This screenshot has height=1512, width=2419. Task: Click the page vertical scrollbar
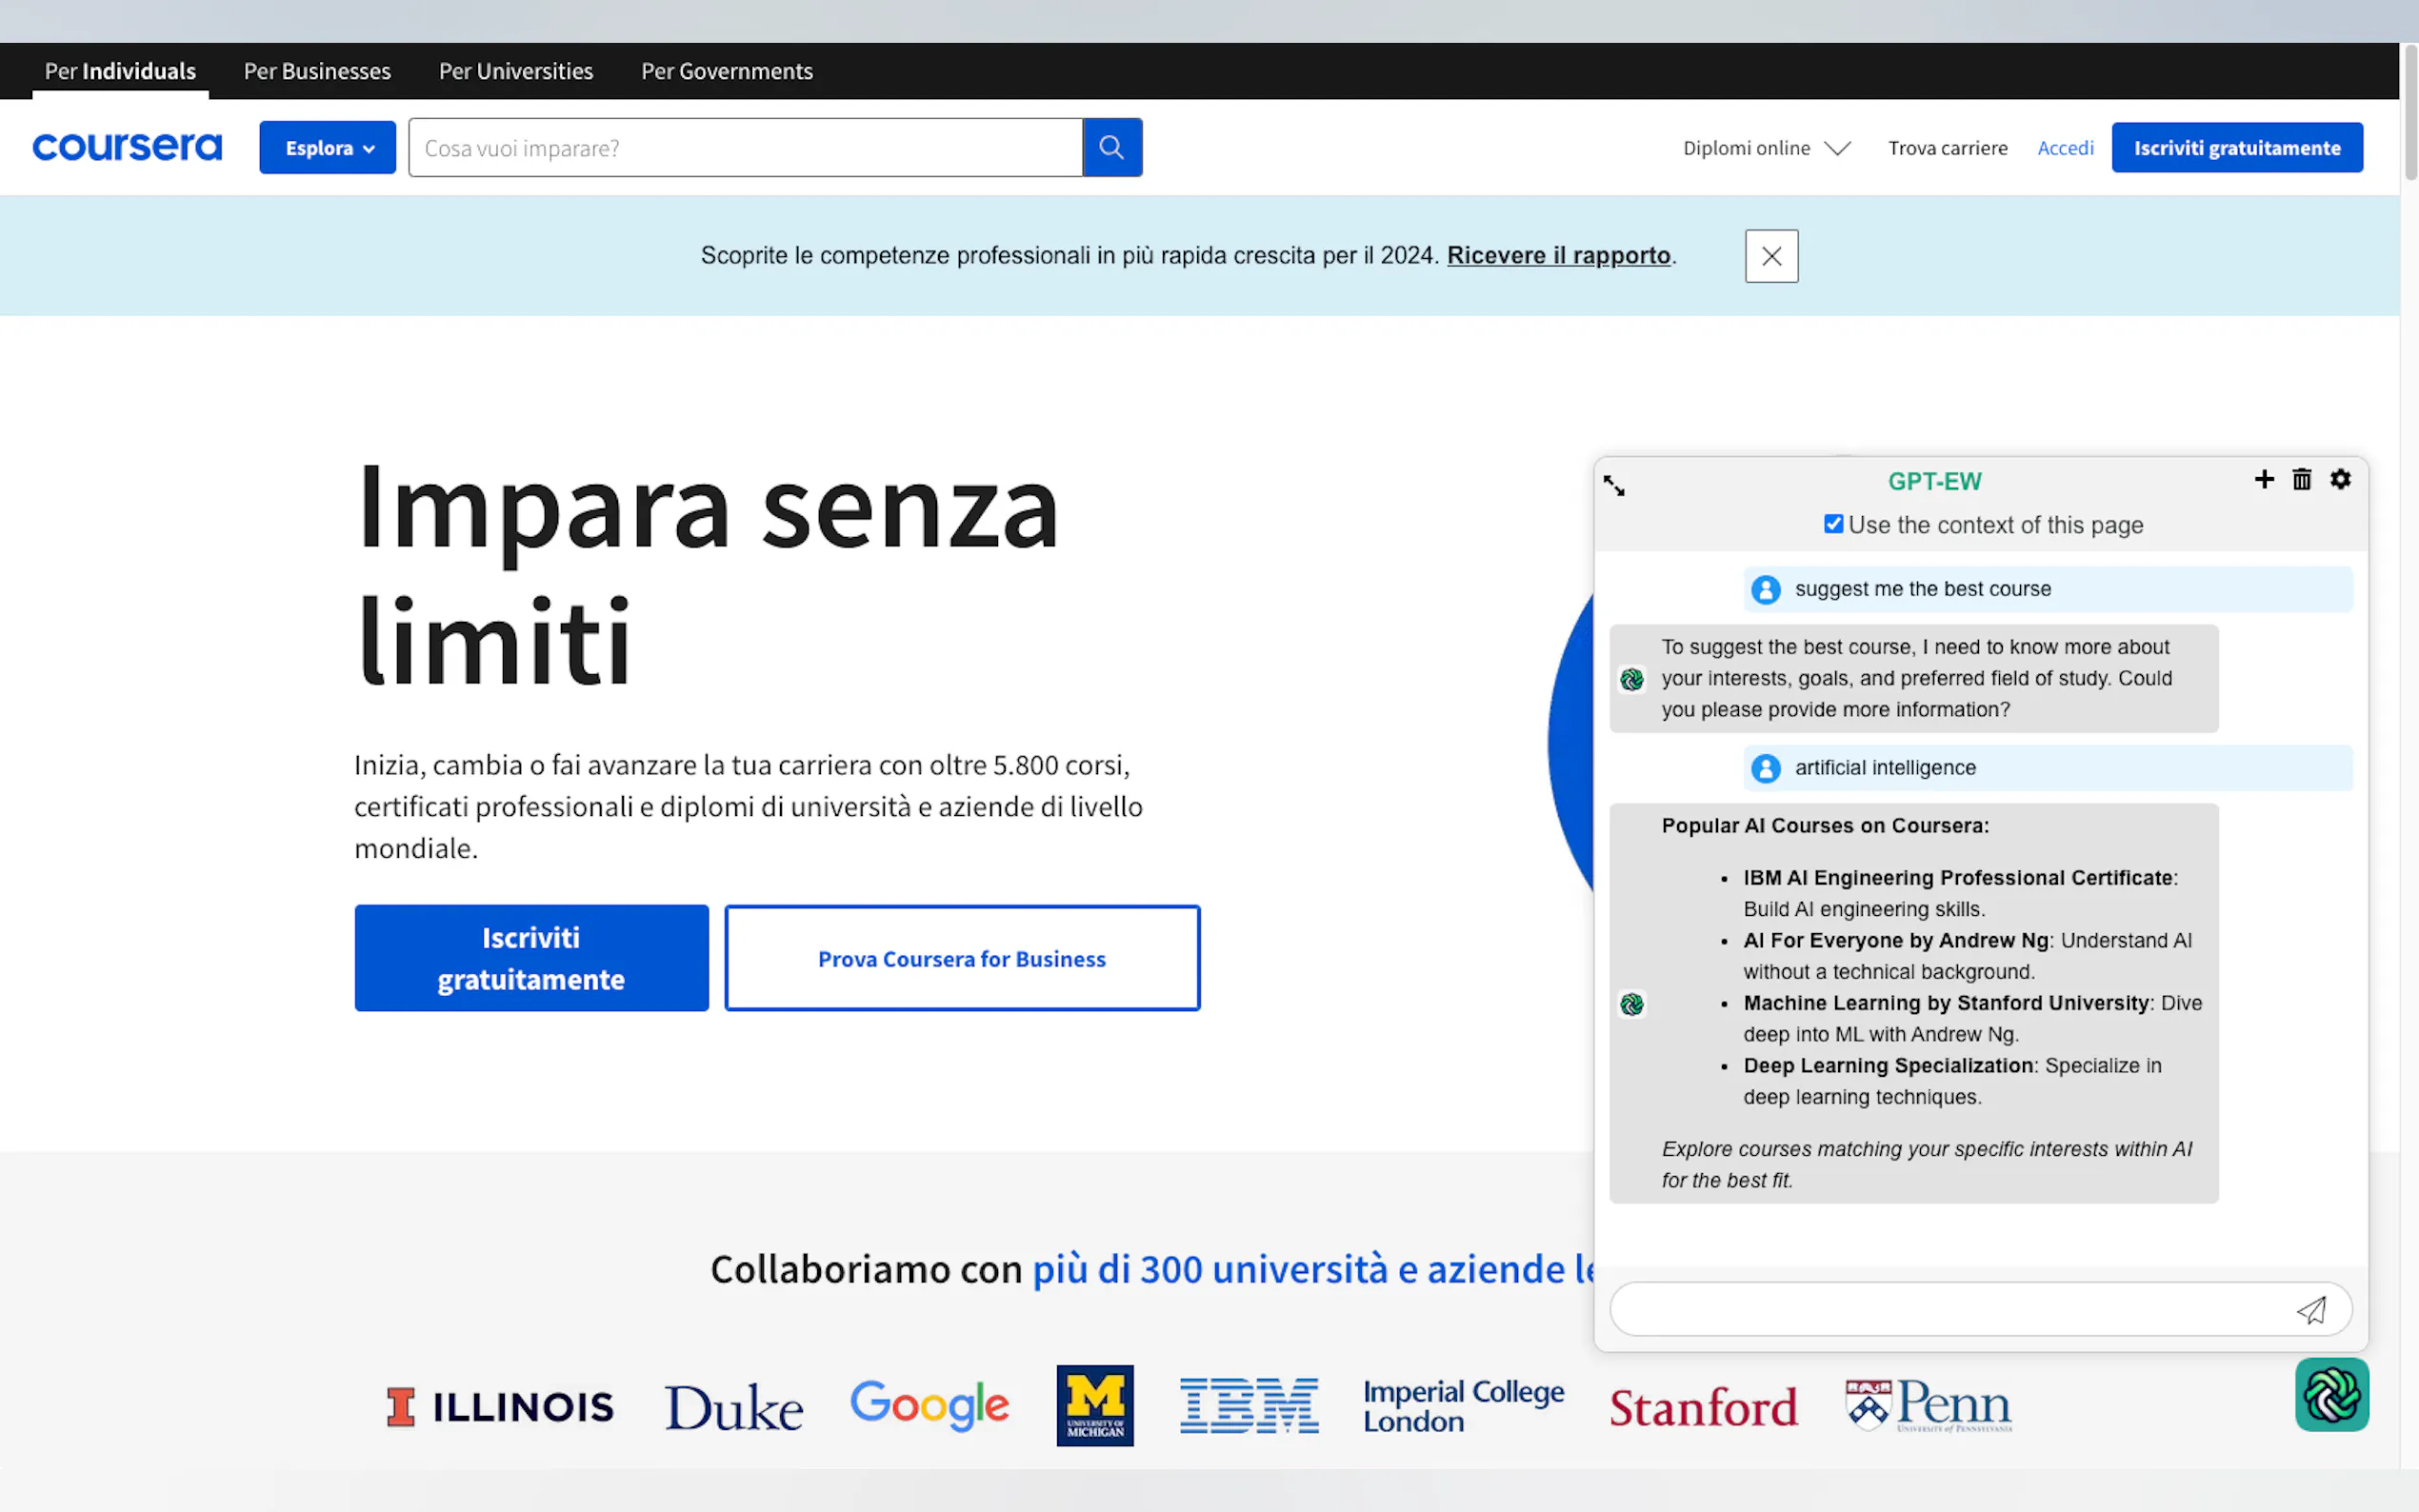pyautogui.click(x=2410, y=115)
